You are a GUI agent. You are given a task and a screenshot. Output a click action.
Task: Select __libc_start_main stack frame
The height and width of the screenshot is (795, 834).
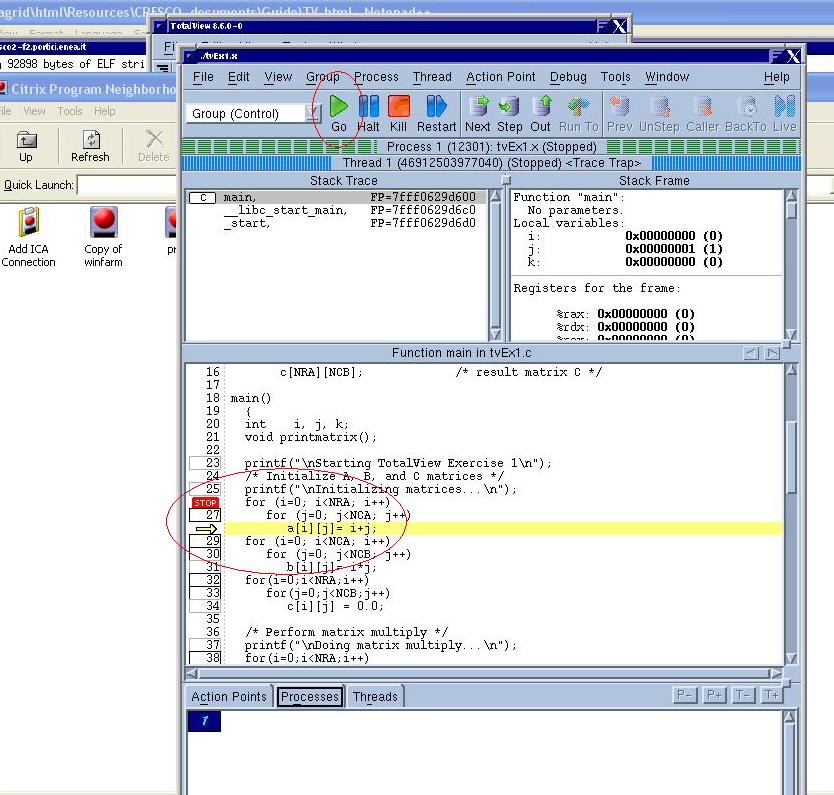(336, 211)
